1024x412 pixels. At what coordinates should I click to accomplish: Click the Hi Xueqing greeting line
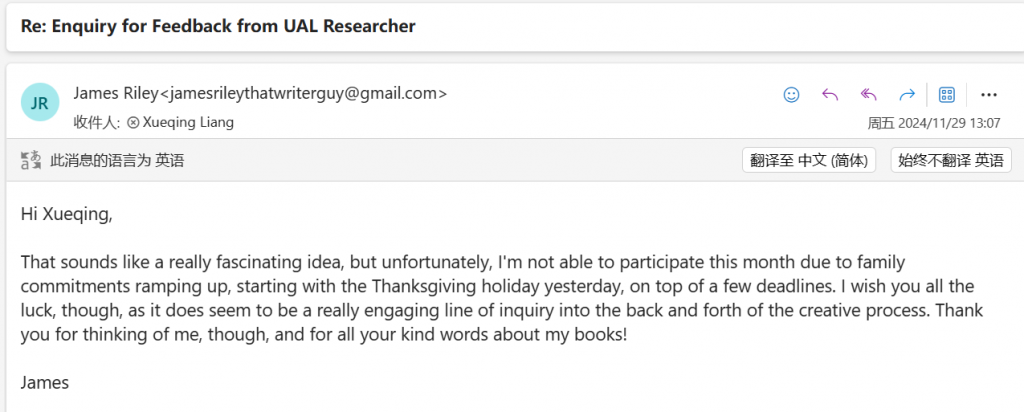point(67,214)
